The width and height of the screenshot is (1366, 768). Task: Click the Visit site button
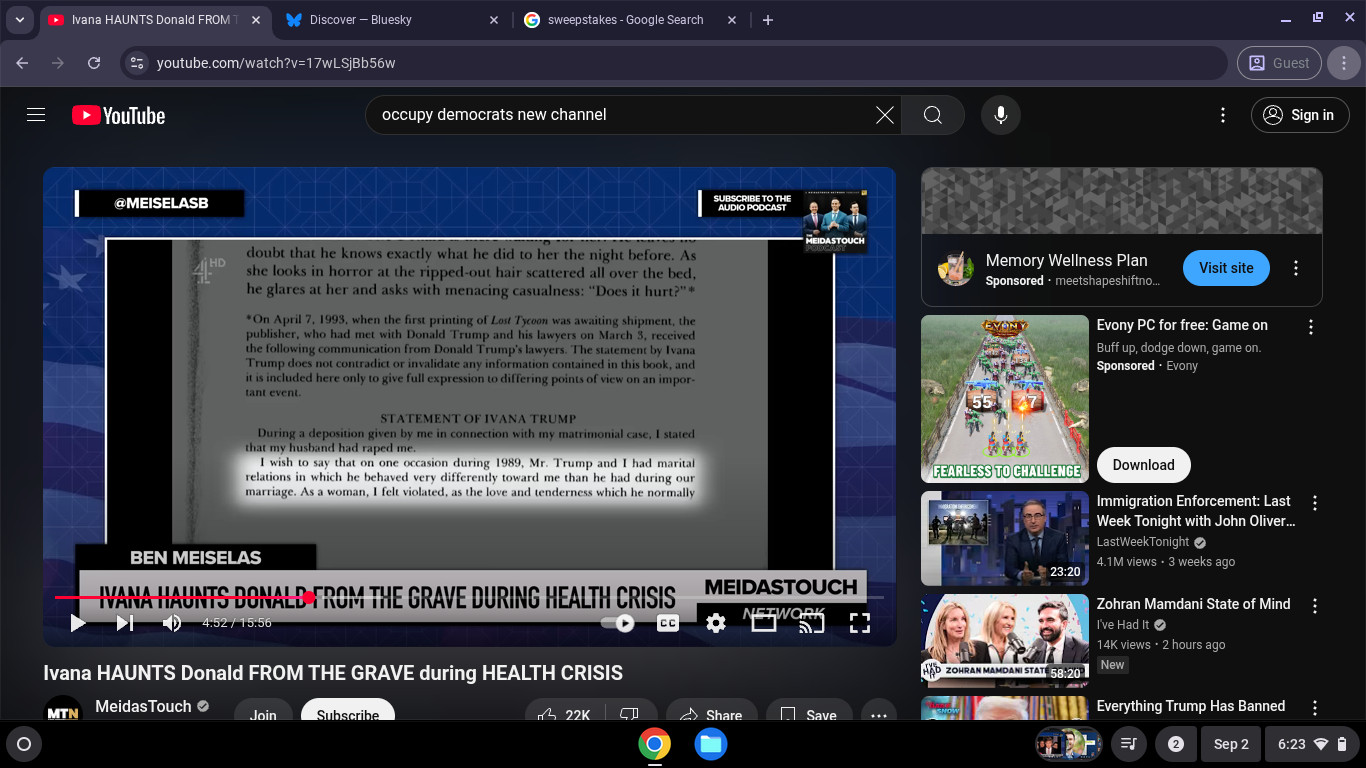click(1226, 268)
